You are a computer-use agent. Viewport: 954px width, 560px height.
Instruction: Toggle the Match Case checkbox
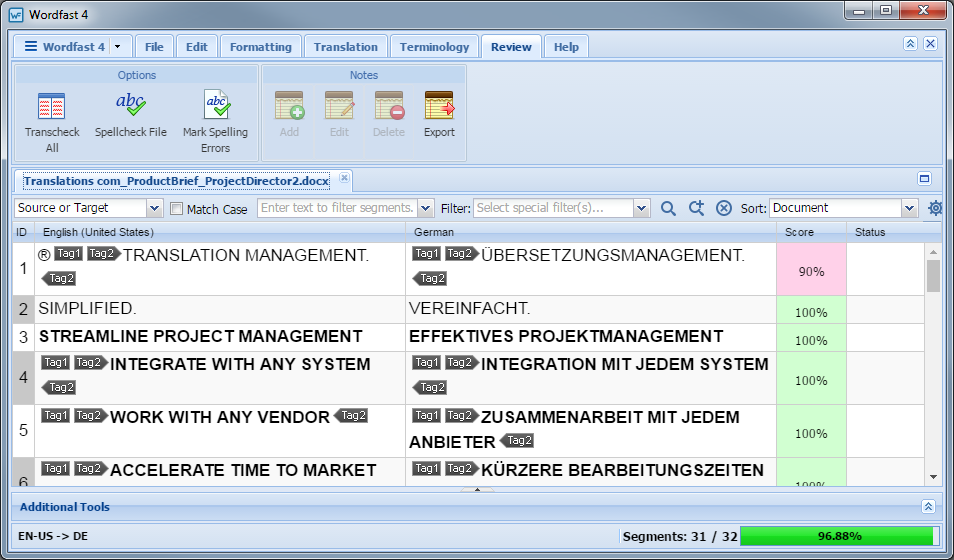pos(176,209)
